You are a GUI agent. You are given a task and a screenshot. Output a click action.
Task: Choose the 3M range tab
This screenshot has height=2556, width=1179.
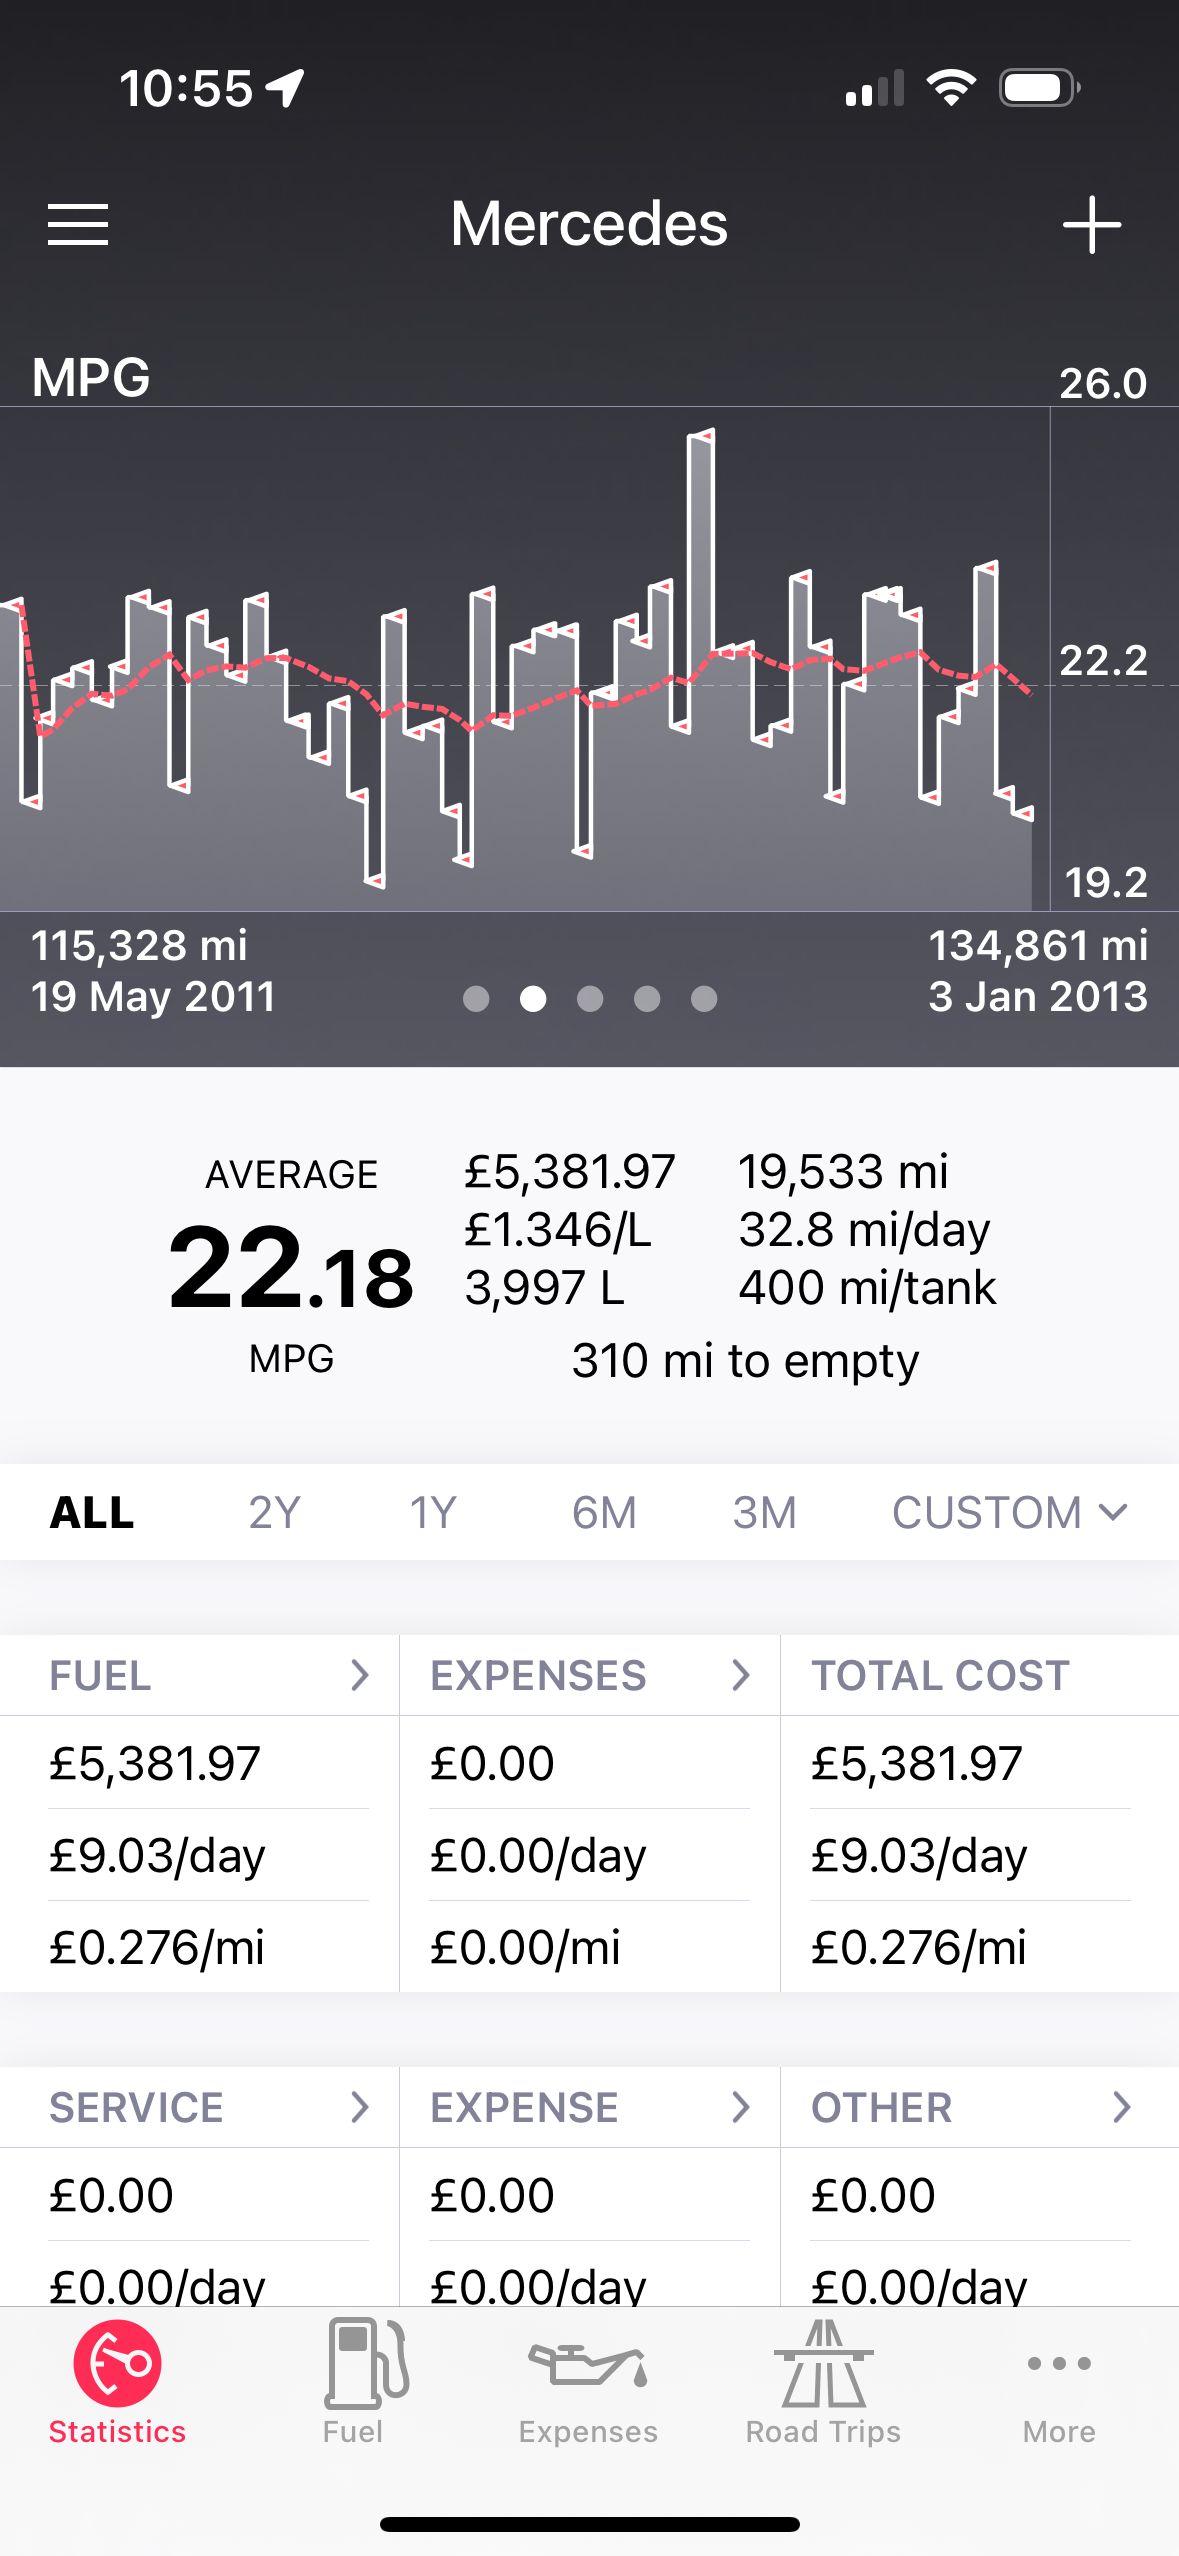point(764,1512)
